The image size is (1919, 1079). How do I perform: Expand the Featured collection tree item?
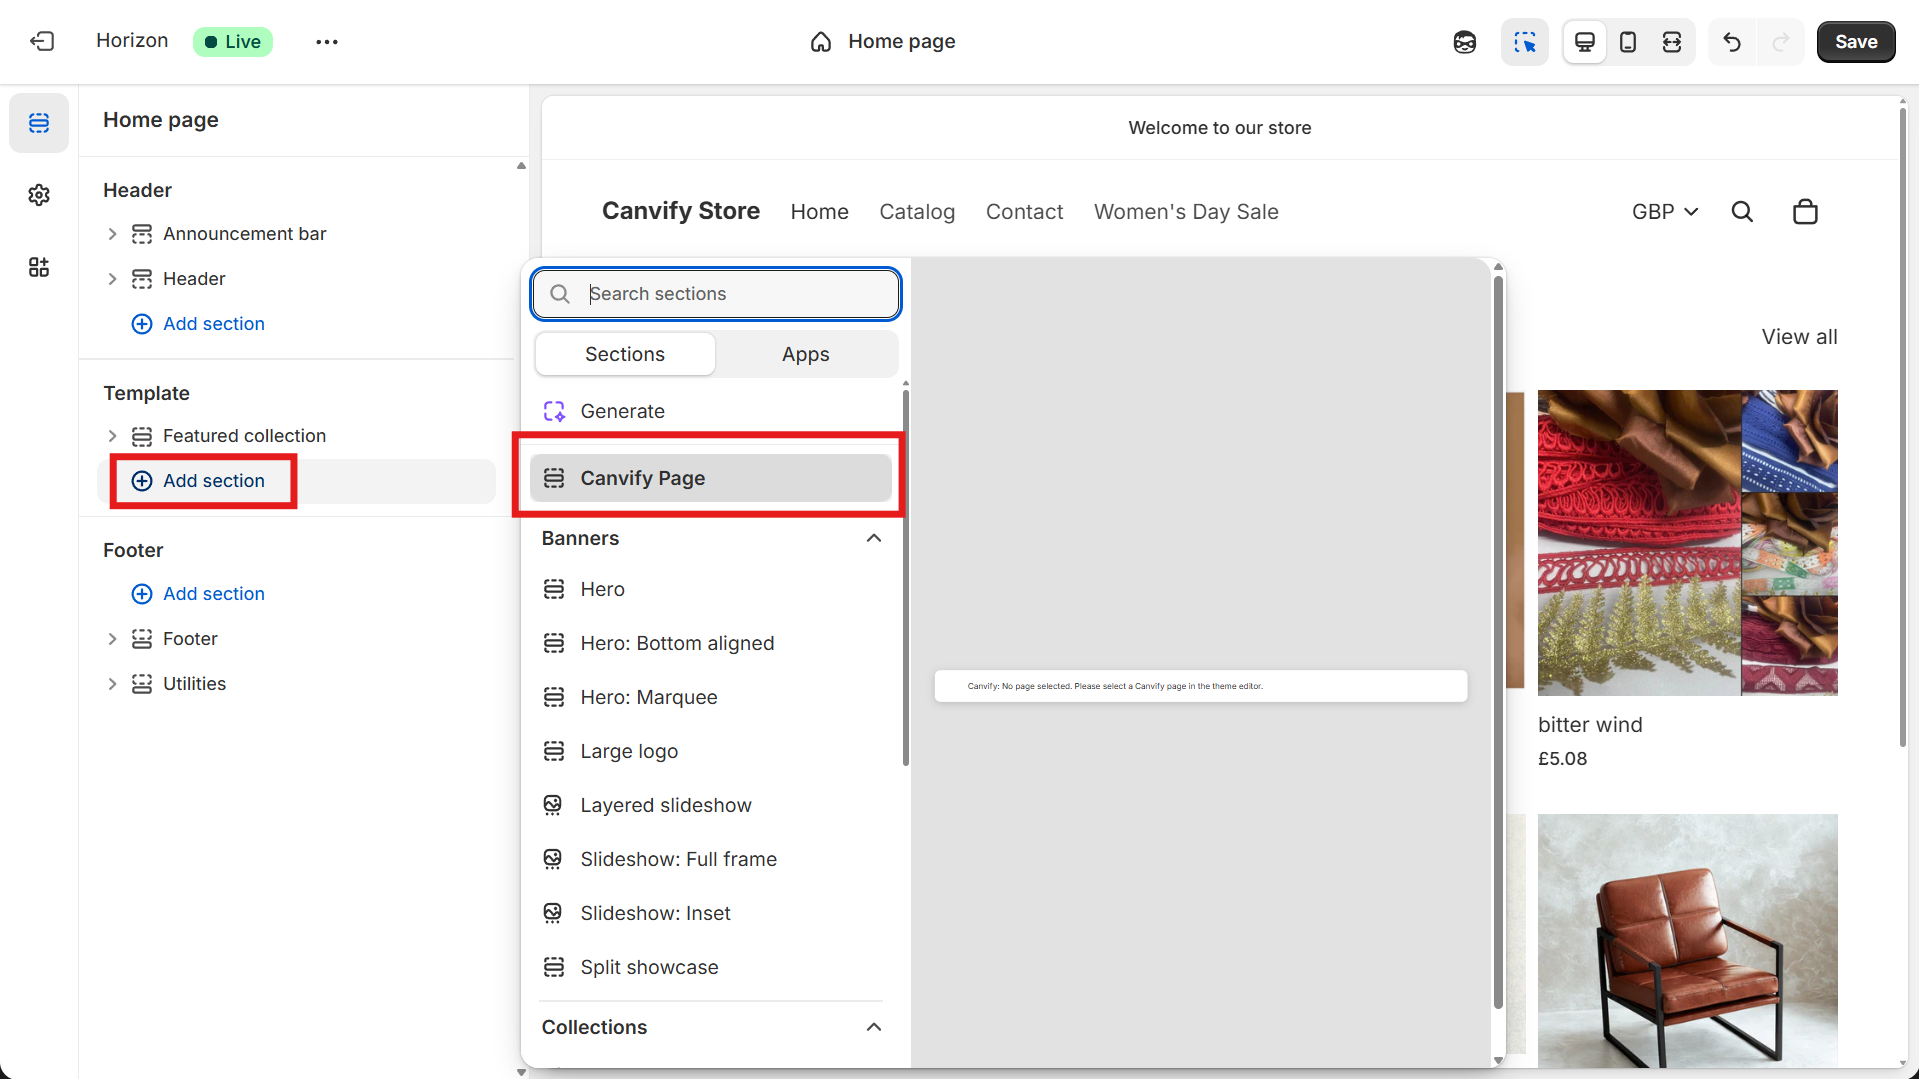coord(112,435)
